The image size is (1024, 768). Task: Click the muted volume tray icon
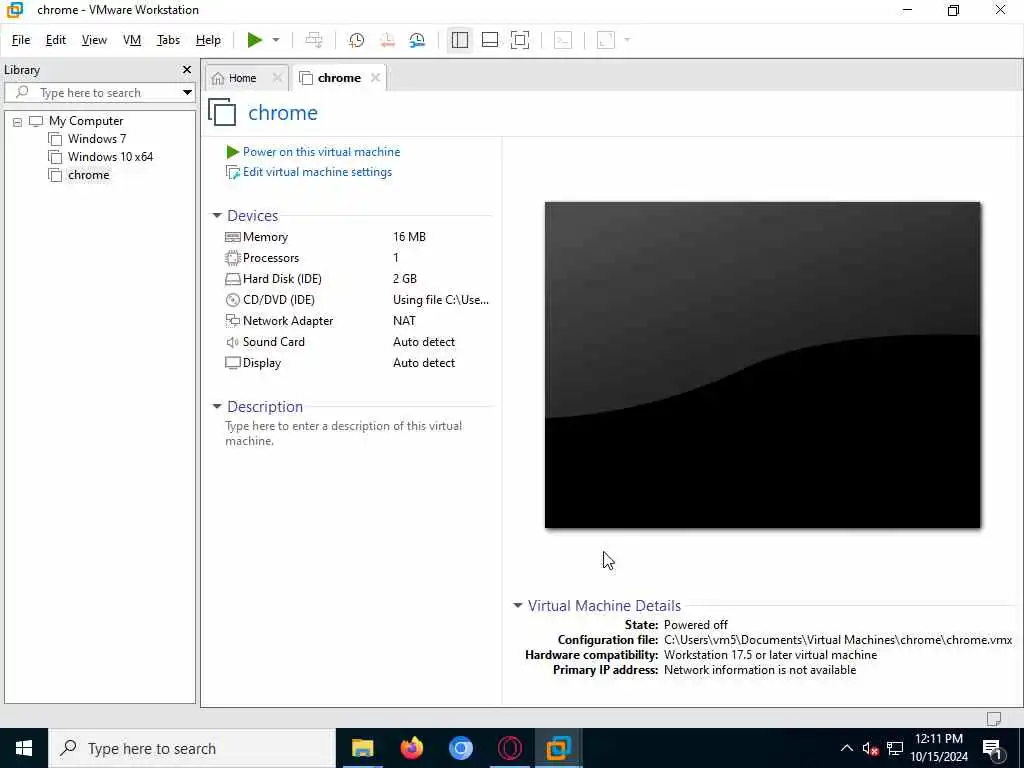pos(871,748)
